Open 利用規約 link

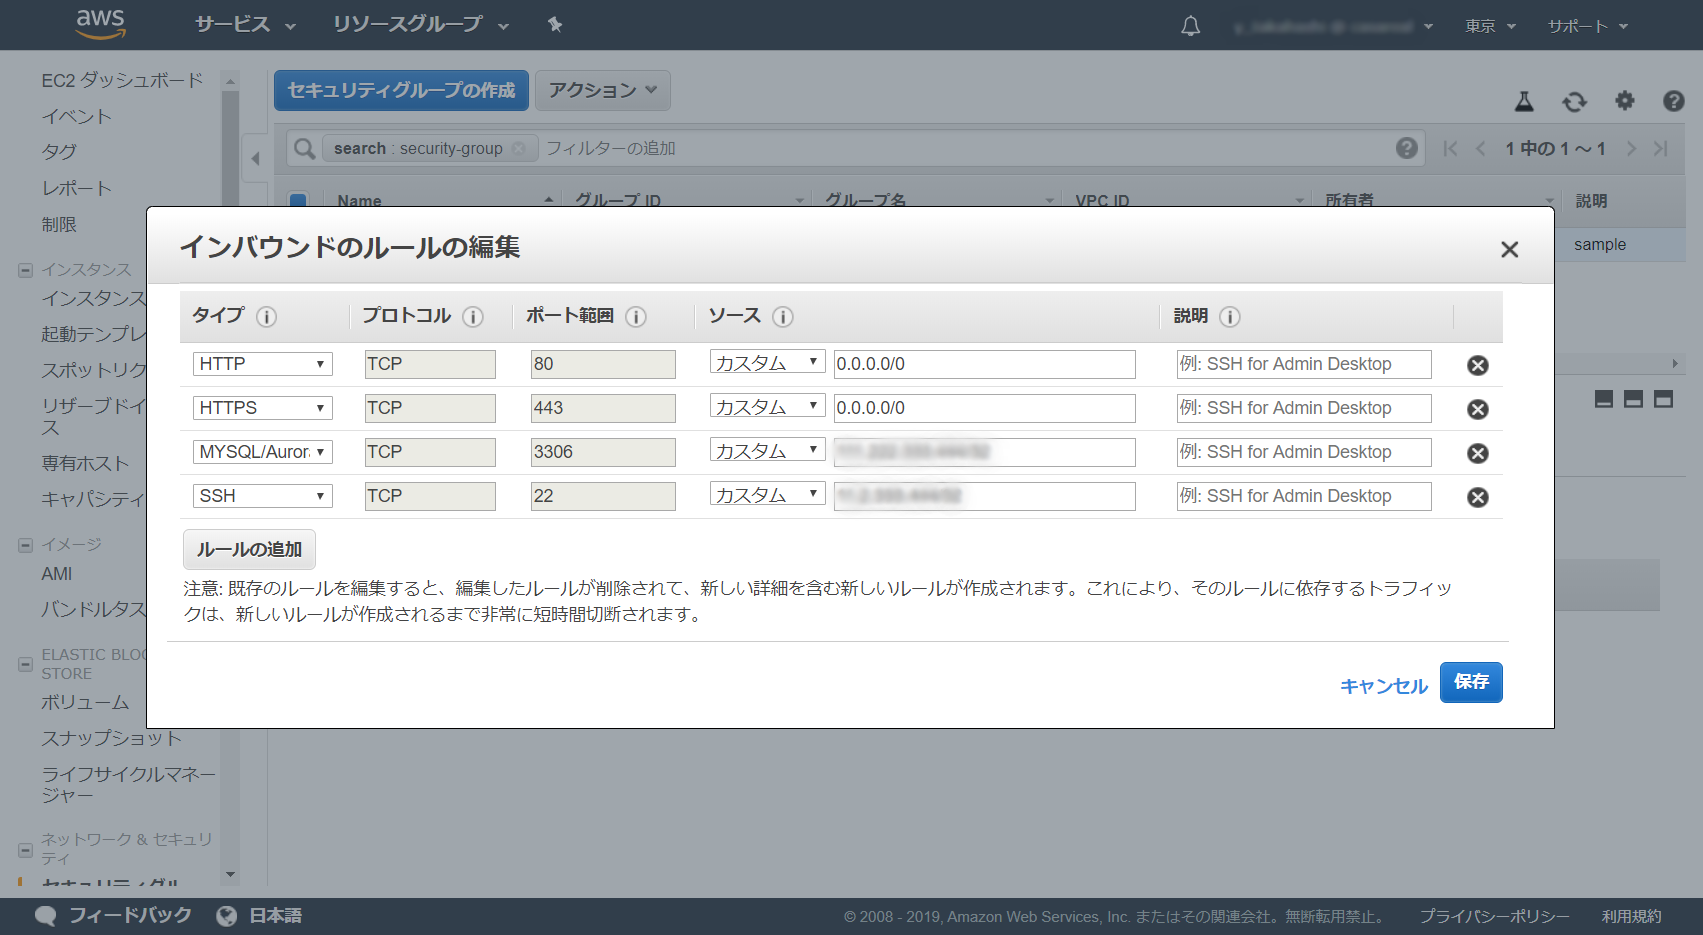(1631, 916)
